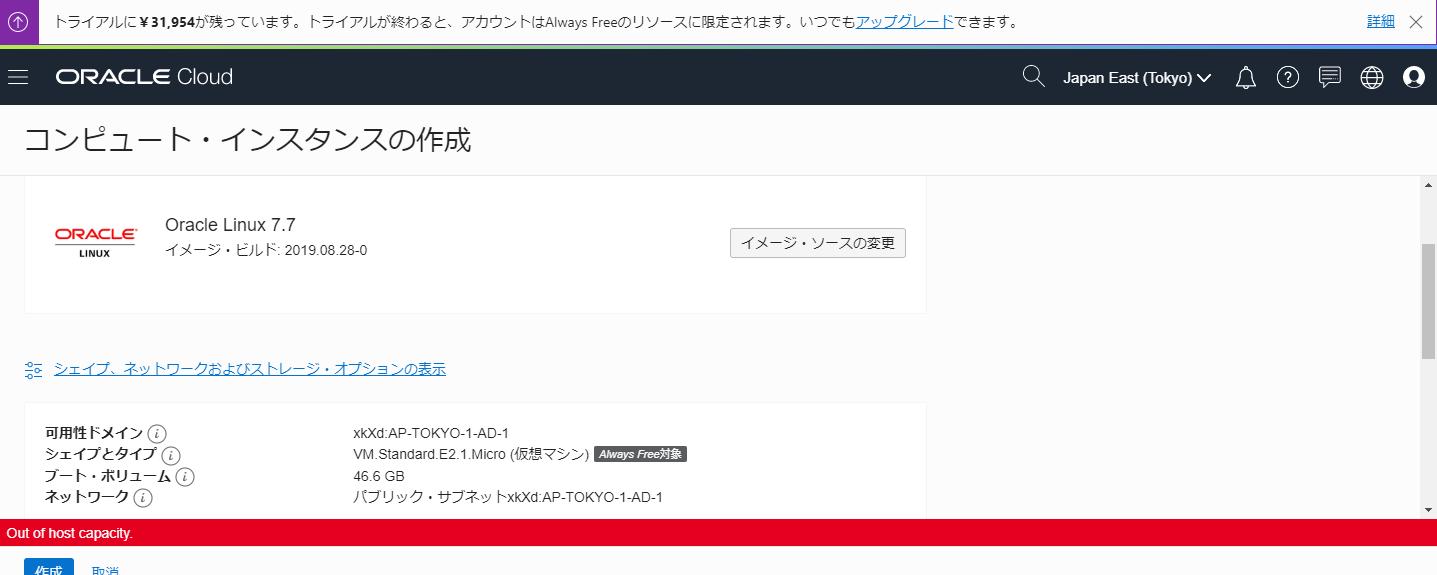
Task: Click the page vertical scrollbar thumb
Action: coord(1429,300)
